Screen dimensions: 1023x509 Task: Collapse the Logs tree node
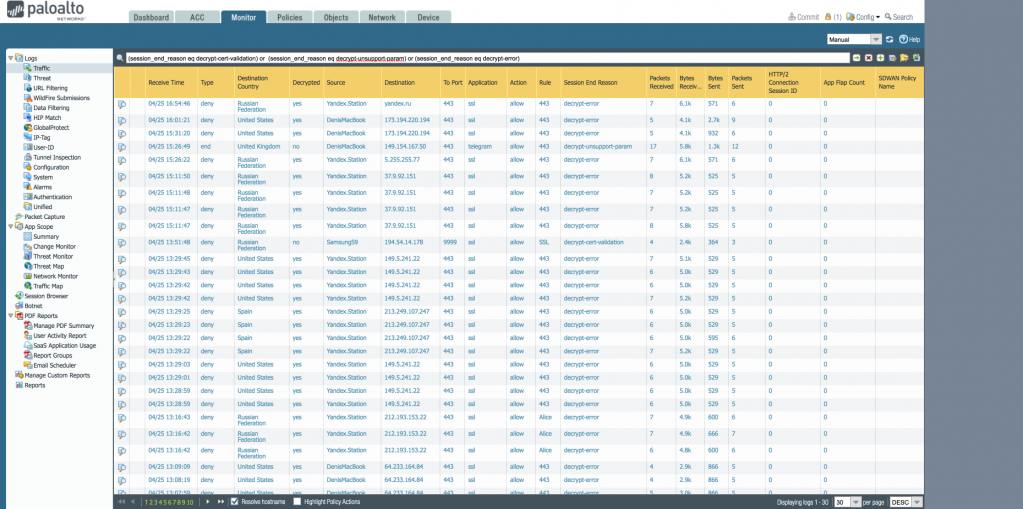11,58
